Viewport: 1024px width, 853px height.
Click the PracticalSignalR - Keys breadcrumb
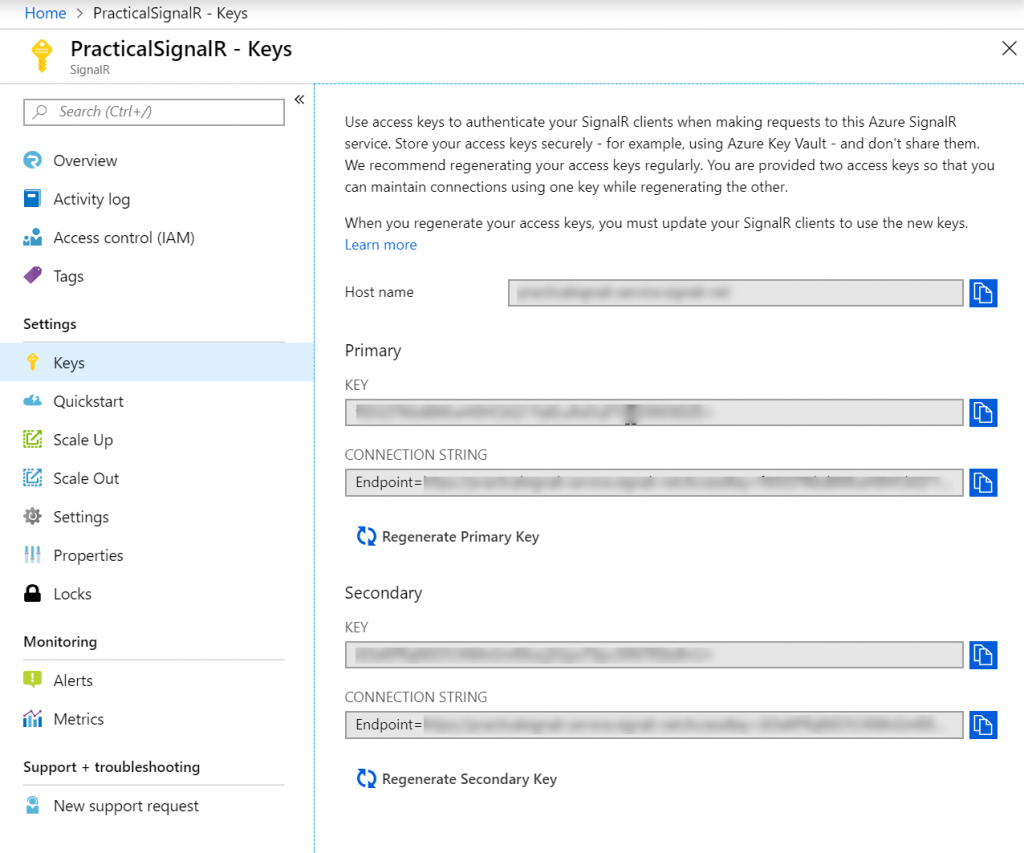point(170,13)
